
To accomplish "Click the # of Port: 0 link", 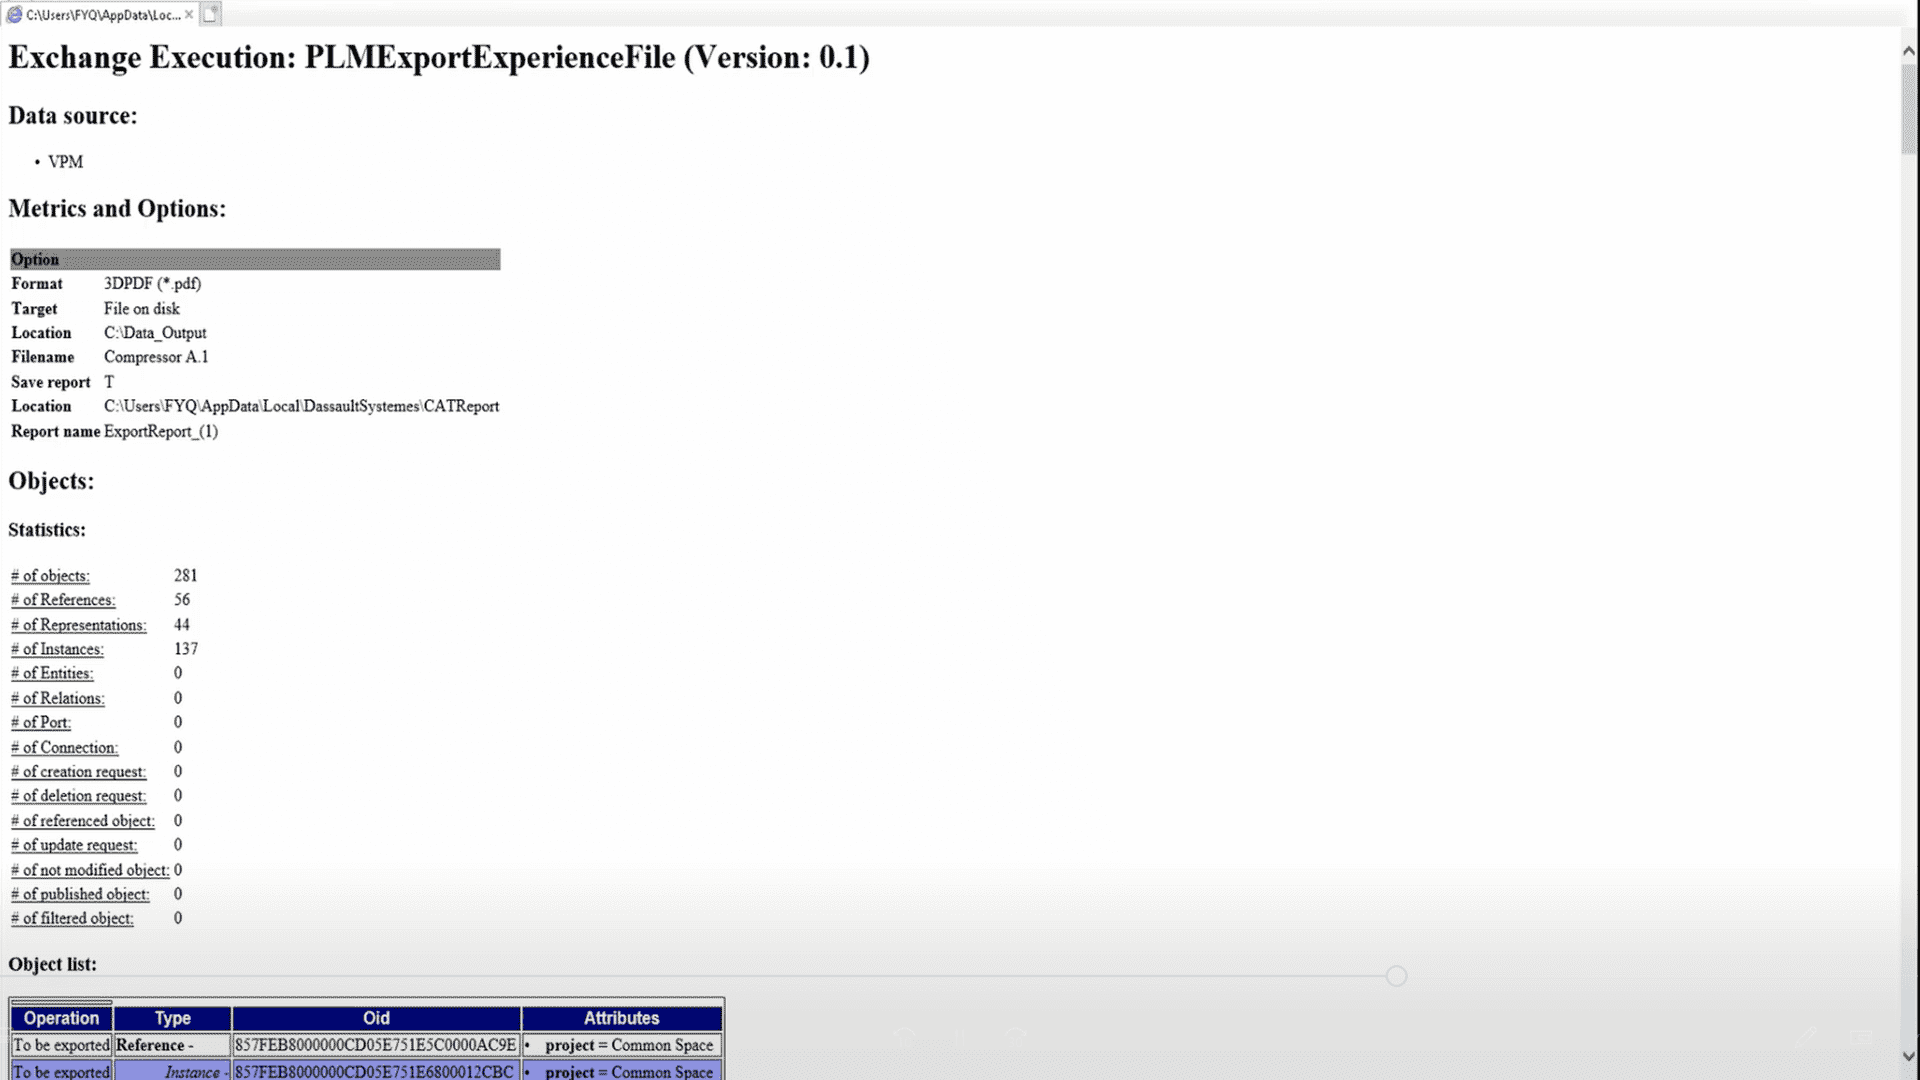I will (41, 721).
